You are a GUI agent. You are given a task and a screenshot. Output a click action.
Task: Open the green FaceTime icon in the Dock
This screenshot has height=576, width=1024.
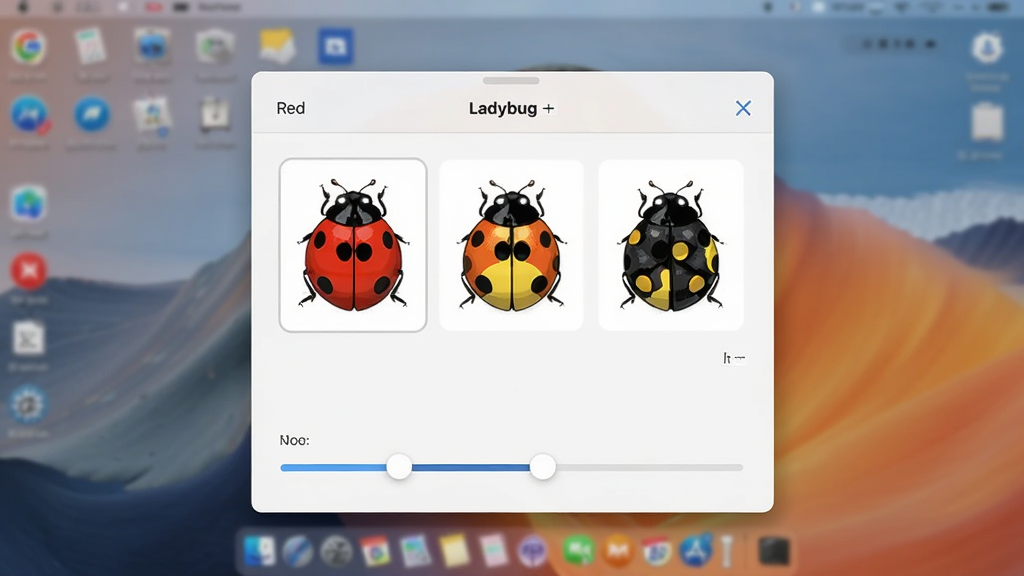579,551
